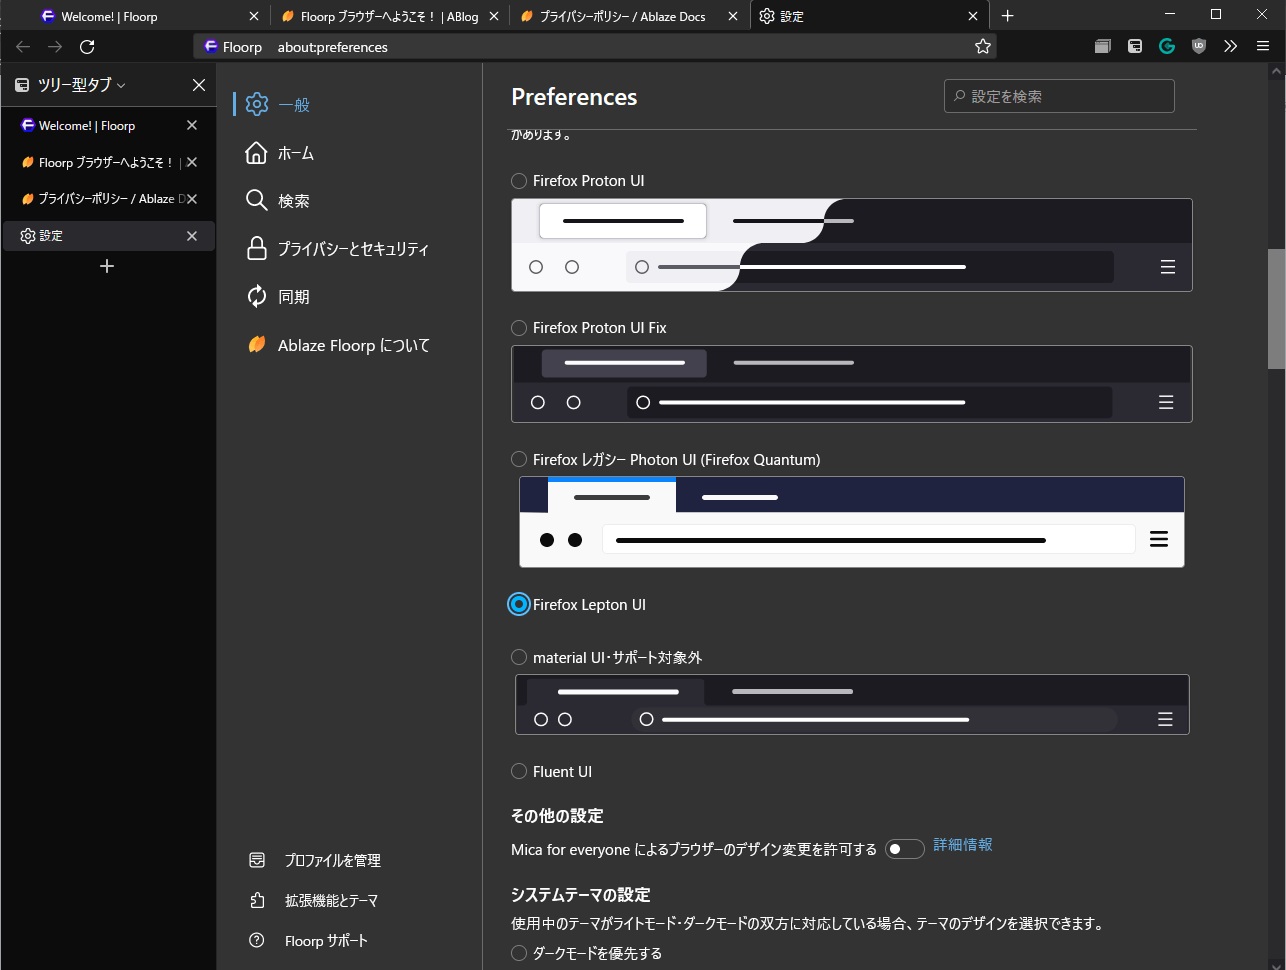
Task: Open Floorp サポート link text
Action: click(x=326, y=940)
